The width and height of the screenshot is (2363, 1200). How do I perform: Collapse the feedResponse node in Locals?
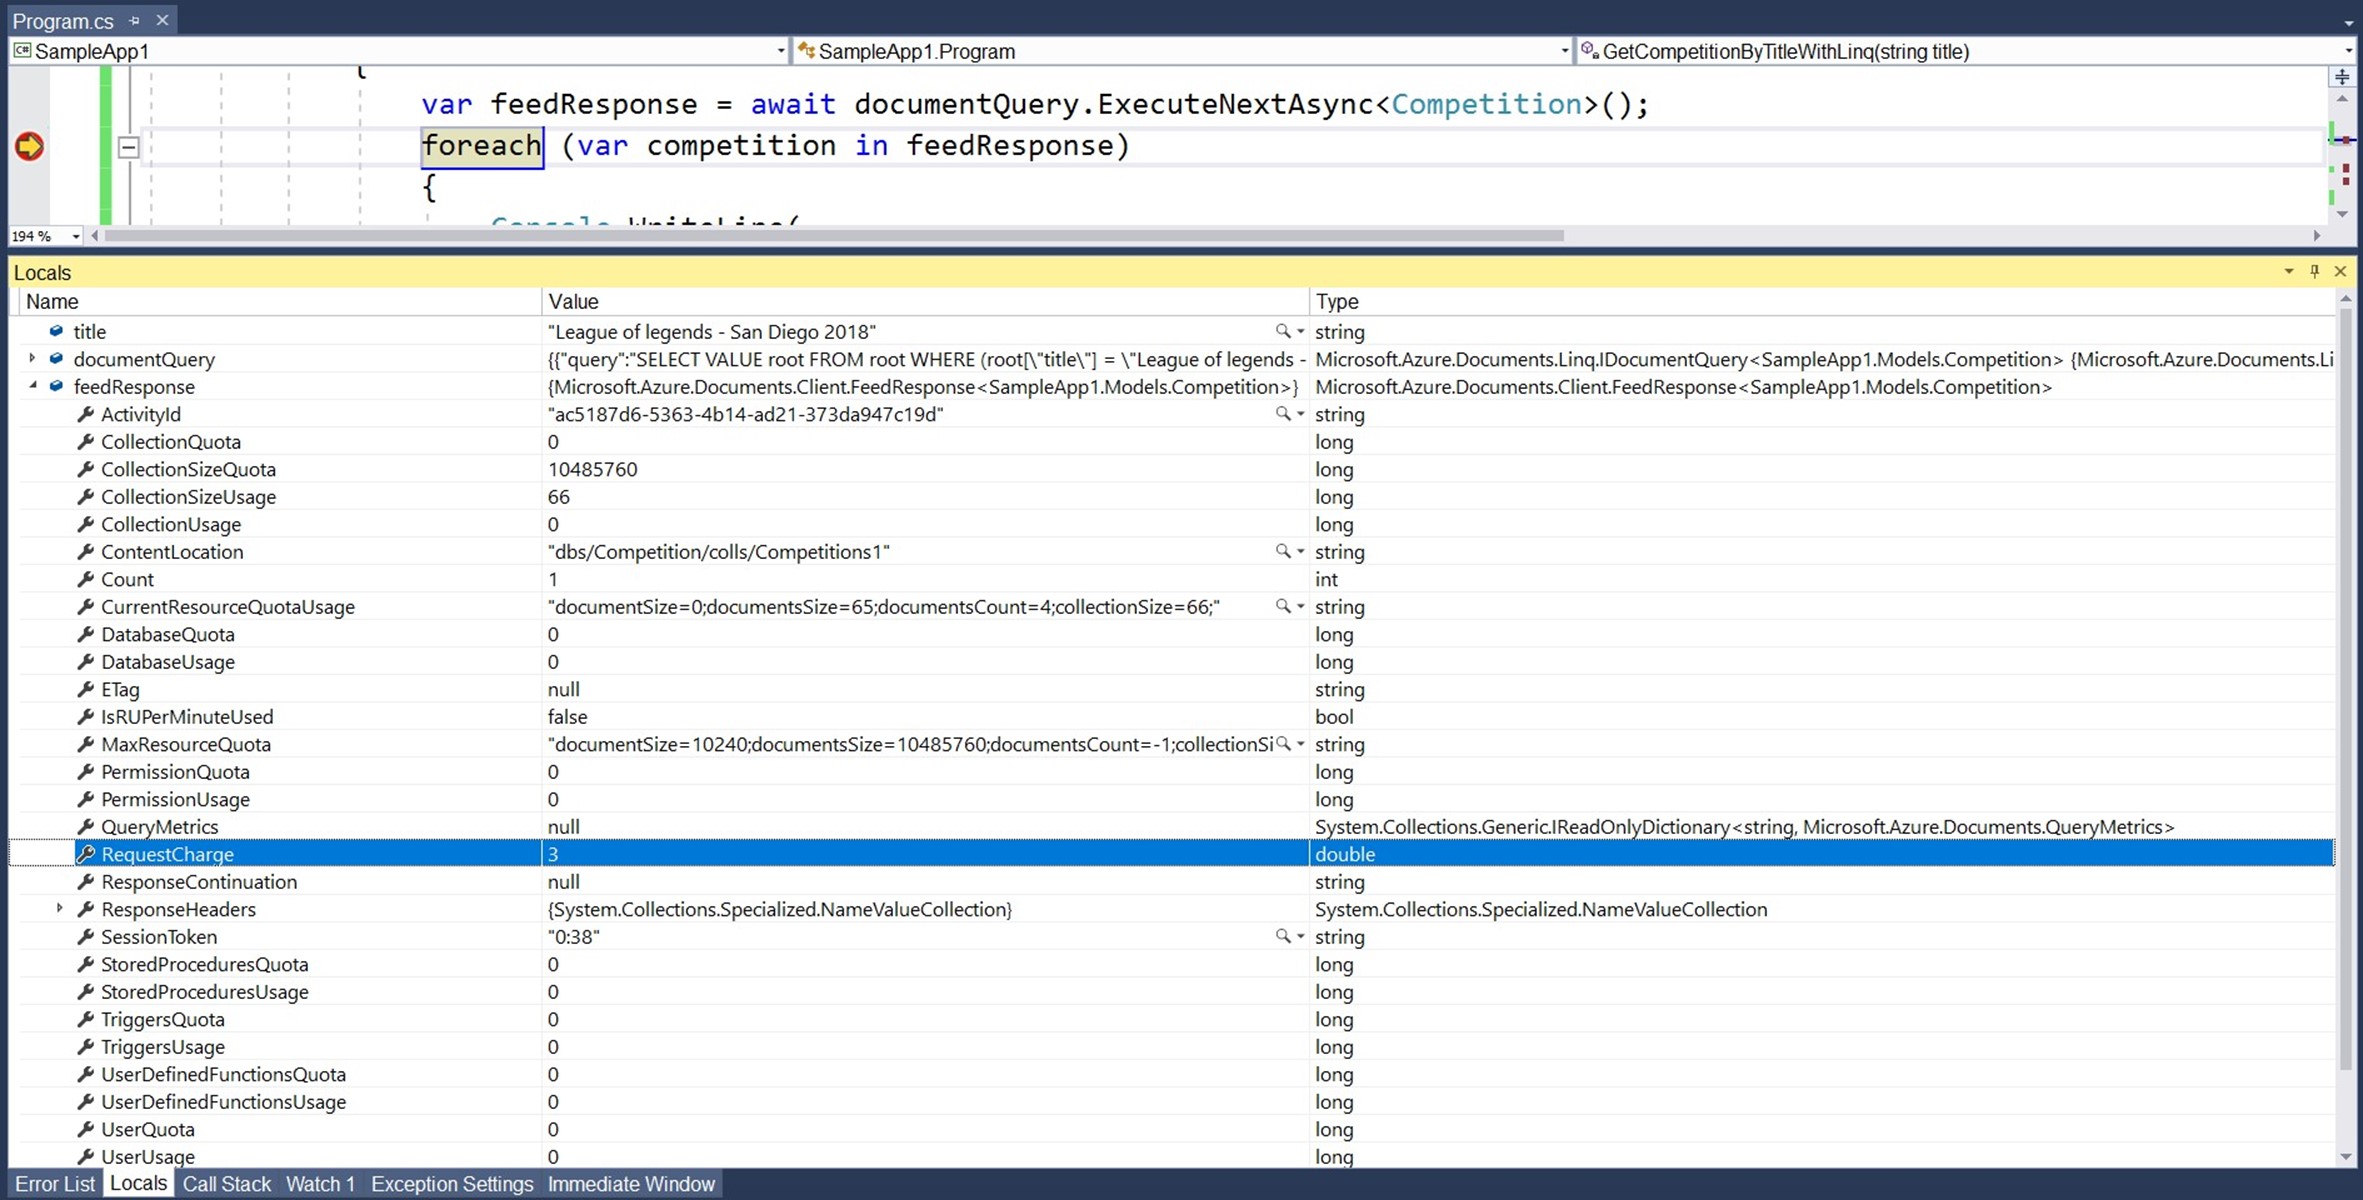pyautogui.click(x=31, y=386)
